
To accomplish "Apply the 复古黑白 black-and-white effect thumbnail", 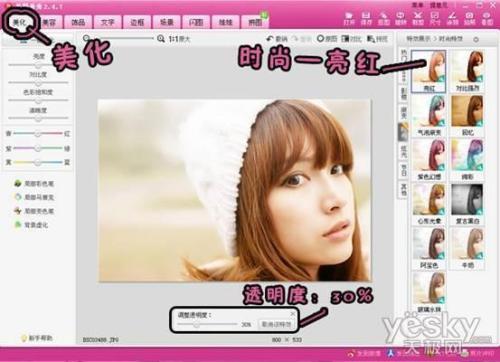I will 467,204.
